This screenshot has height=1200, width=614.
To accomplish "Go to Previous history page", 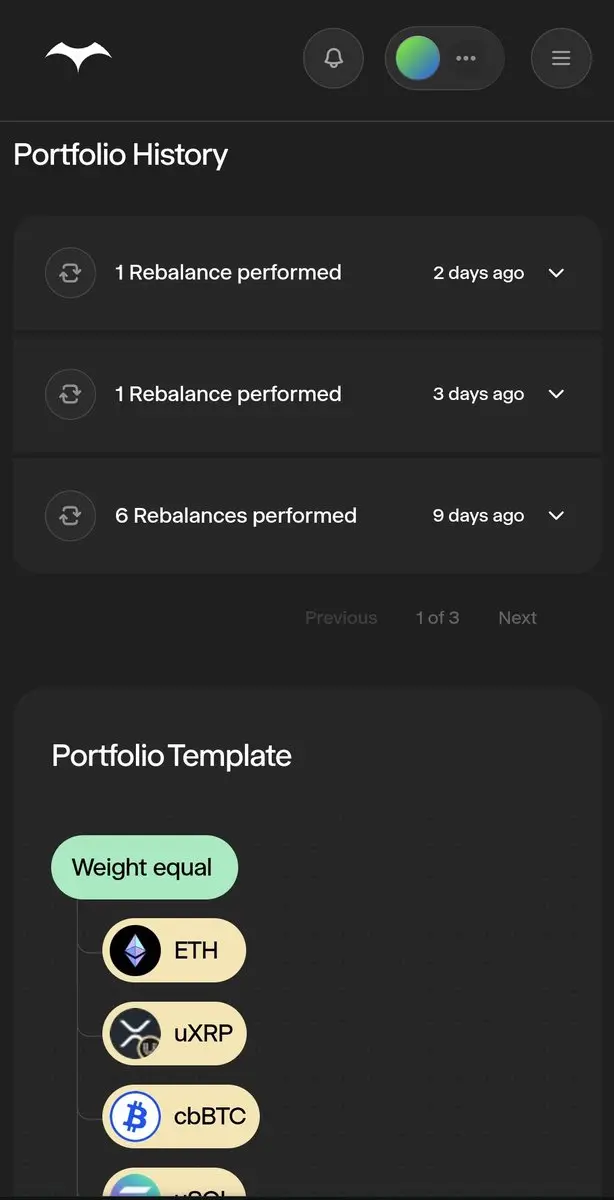I will pos(341,618).
